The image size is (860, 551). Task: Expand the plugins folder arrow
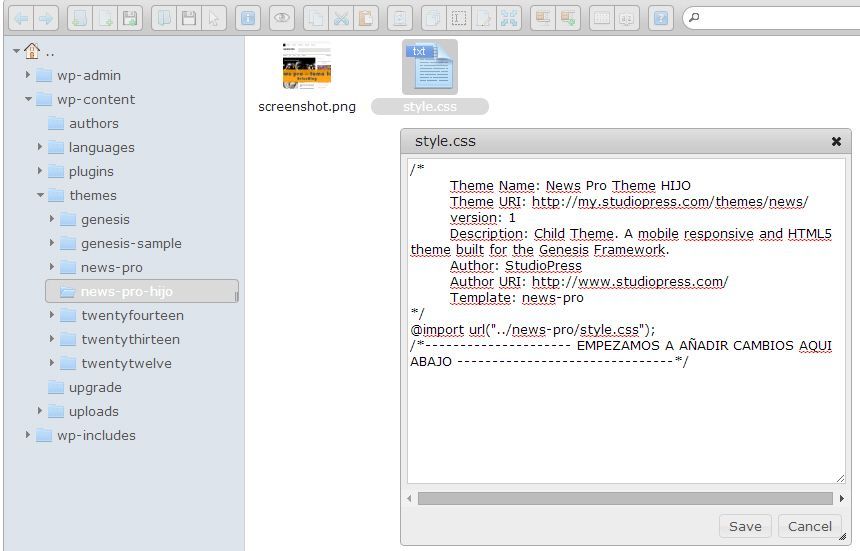point(39,171)
